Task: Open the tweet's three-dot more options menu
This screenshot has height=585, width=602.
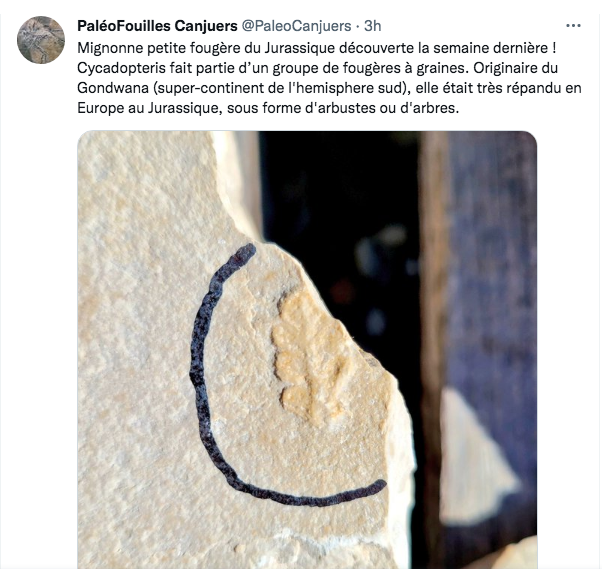Action: click(573, 26)
